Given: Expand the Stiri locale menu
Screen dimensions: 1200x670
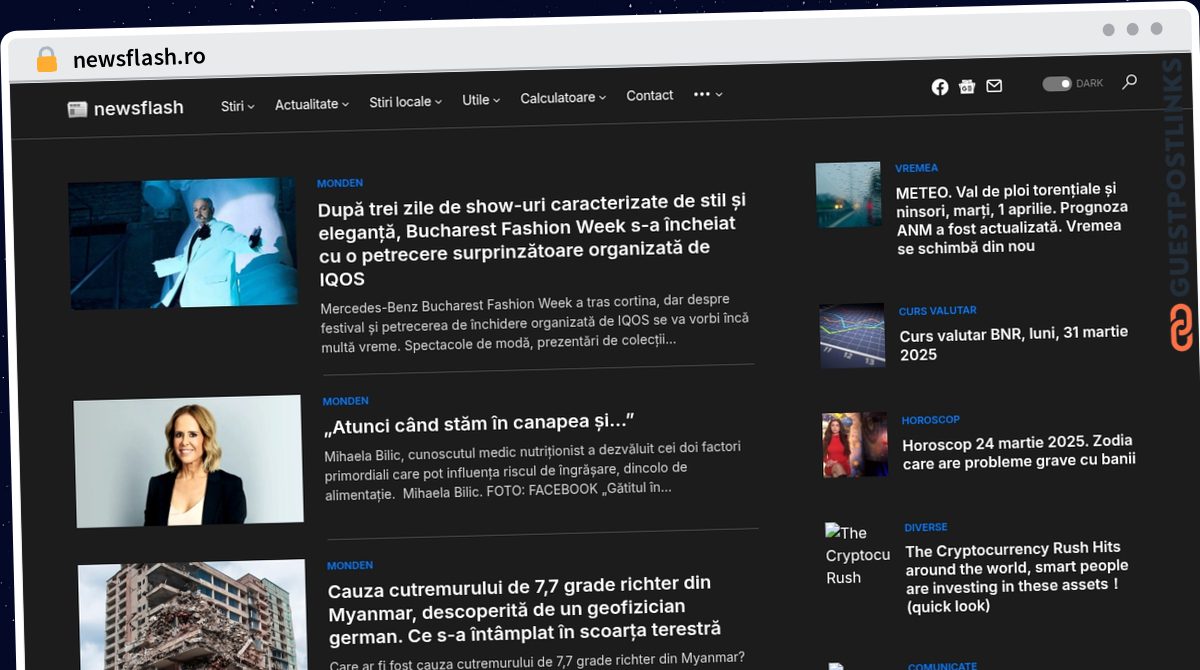Looking at the screenshot, I should click(405, 102).
